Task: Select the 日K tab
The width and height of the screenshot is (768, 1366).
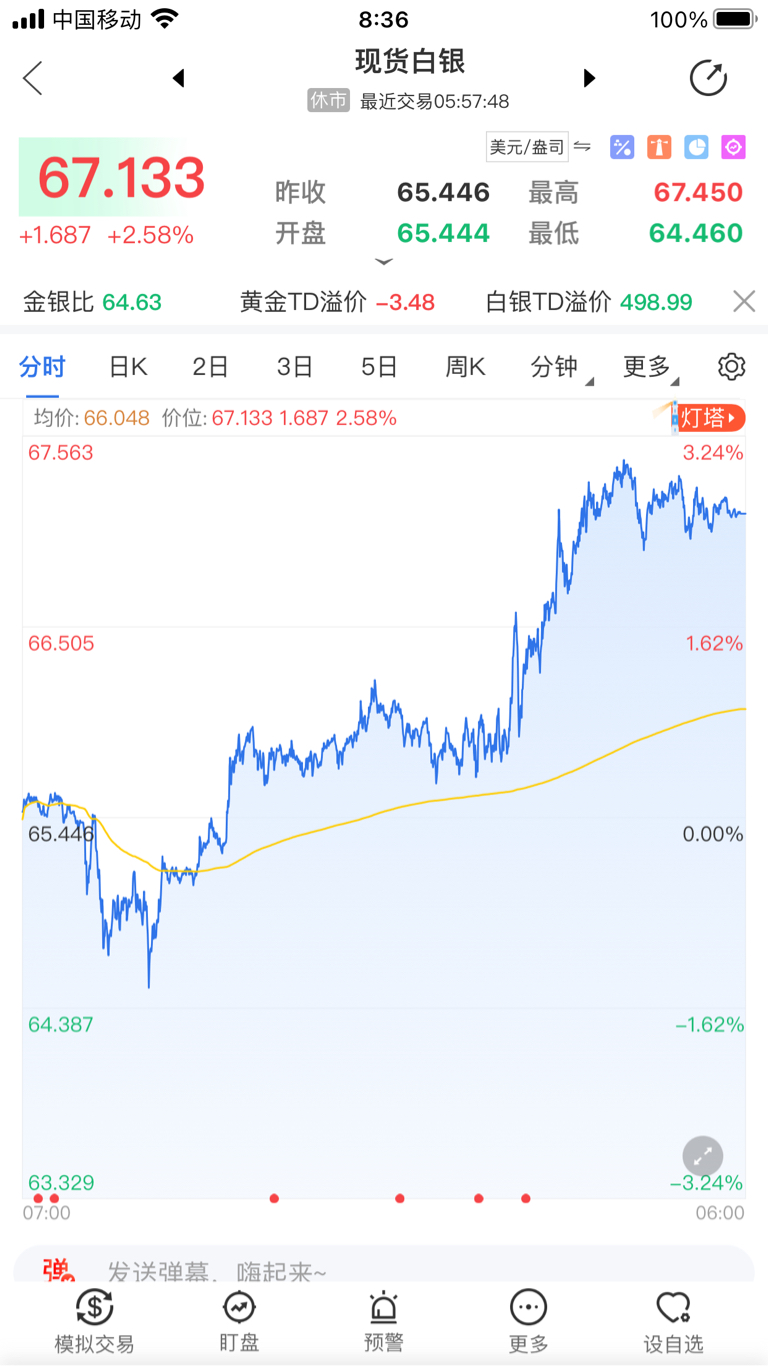Action: point(128,367)
